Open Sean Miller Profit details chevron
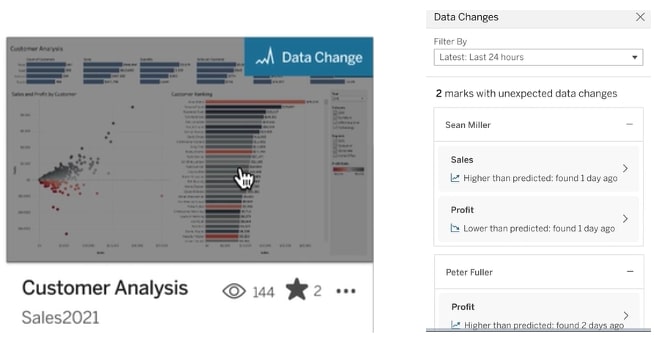Image resolution: width=654 pixels, height=364 pixels. click(x=625, y=218)
